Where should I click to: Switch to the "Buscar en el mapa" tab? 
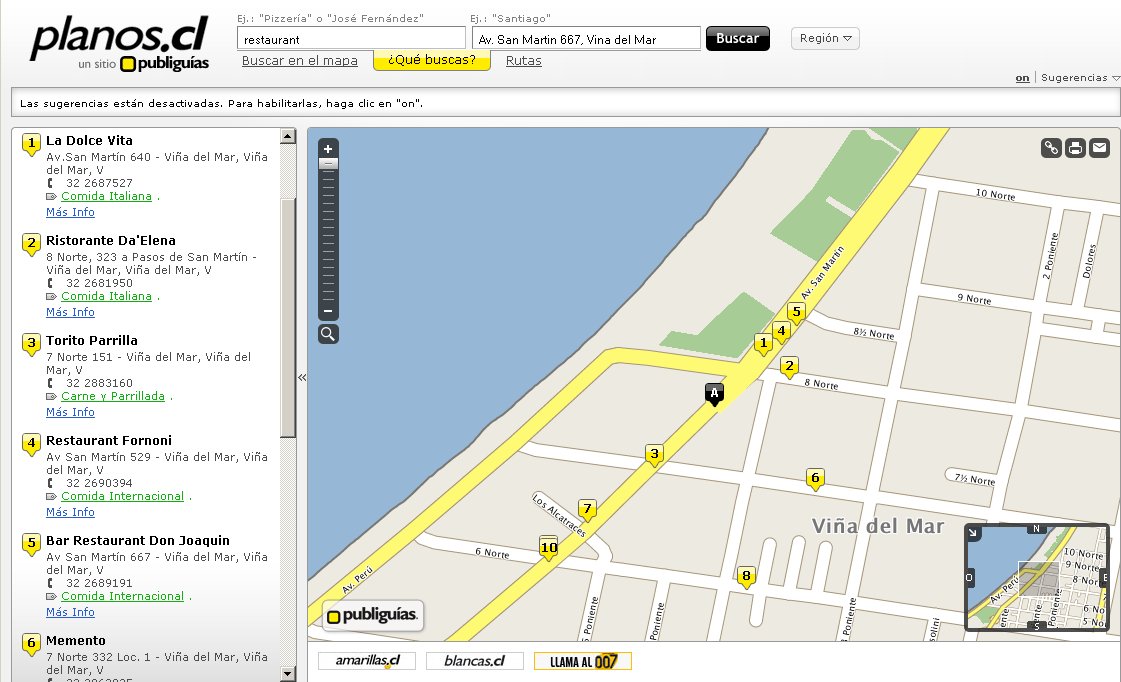(x=300, y=61)
